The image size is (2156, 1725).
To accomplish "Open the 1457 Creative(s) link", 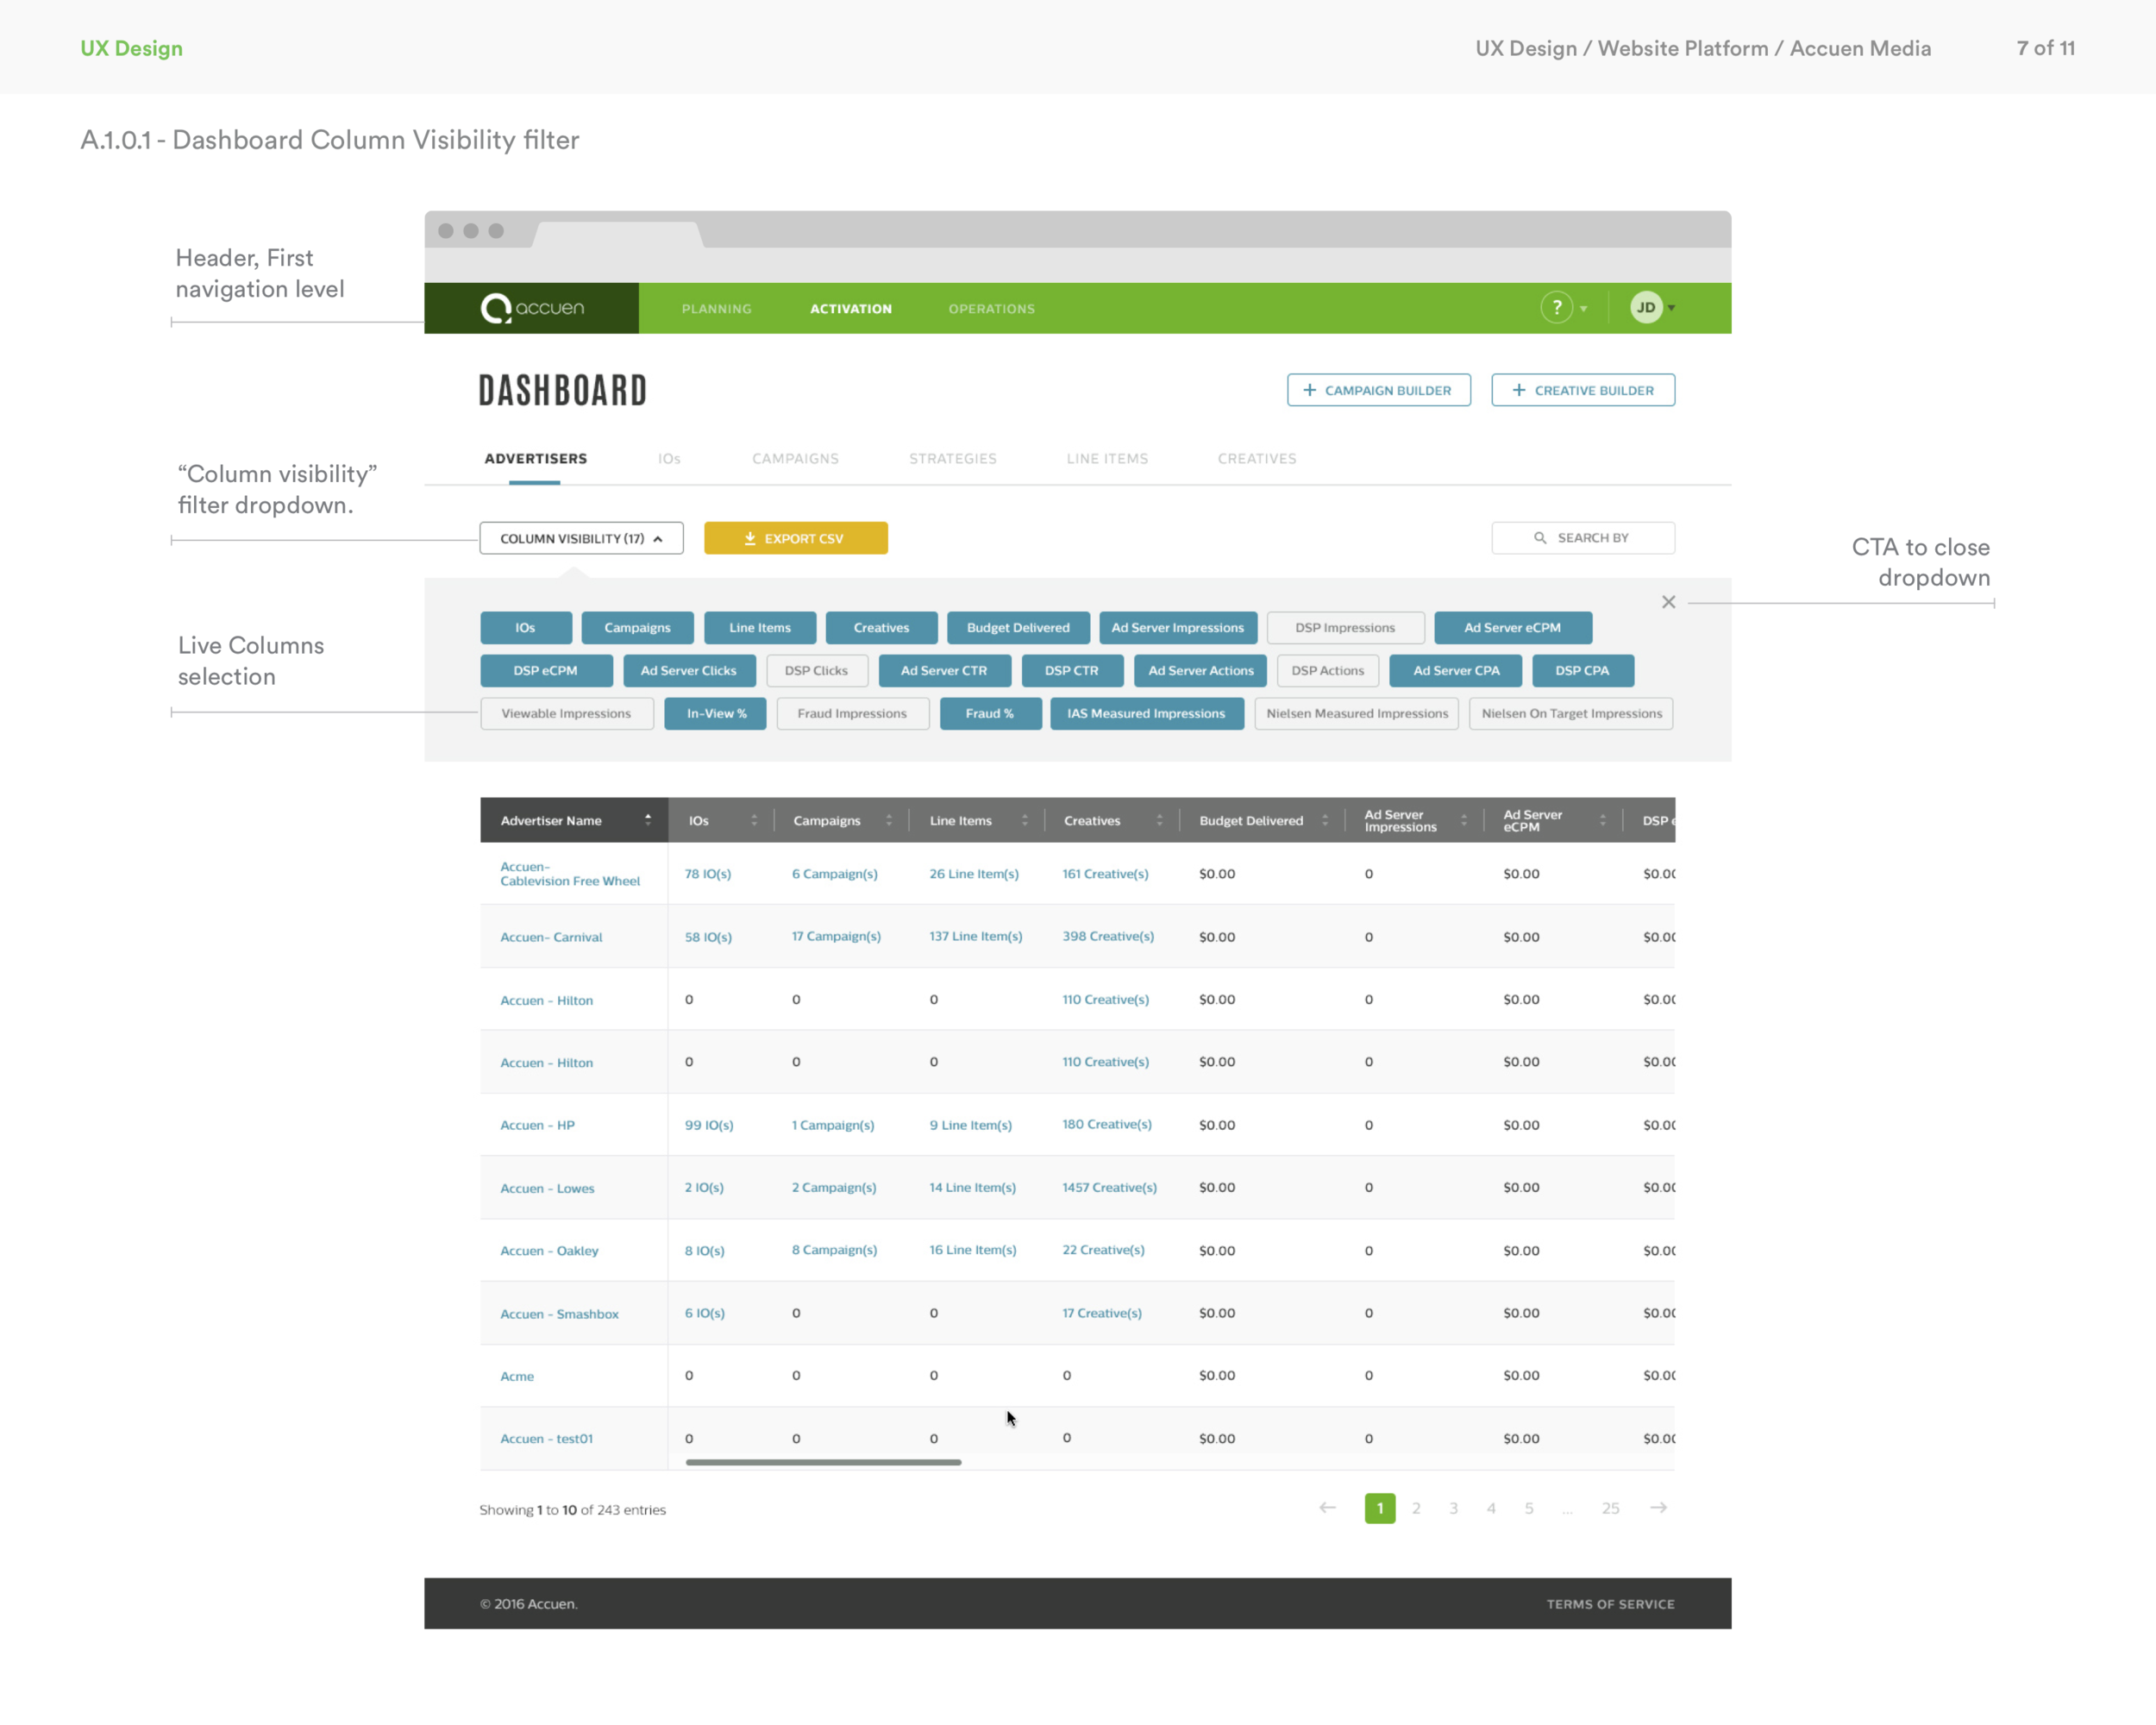I will [x=1109, y=1188].
